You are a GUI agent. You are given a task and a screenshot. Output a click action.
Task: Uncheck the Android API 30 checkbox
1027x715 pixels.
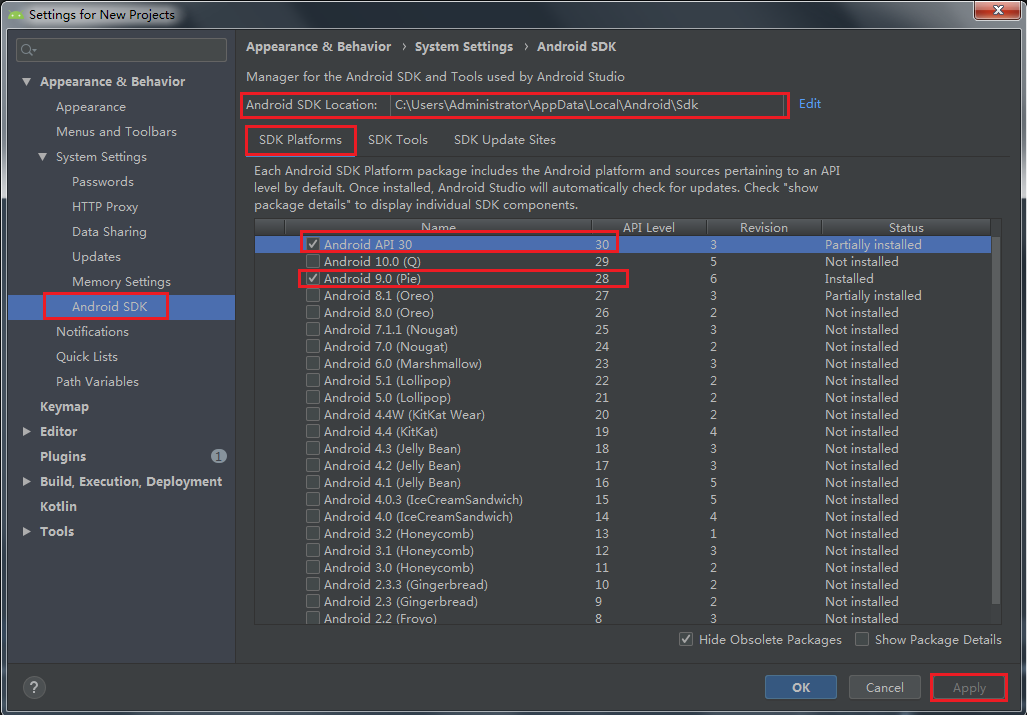313,244
